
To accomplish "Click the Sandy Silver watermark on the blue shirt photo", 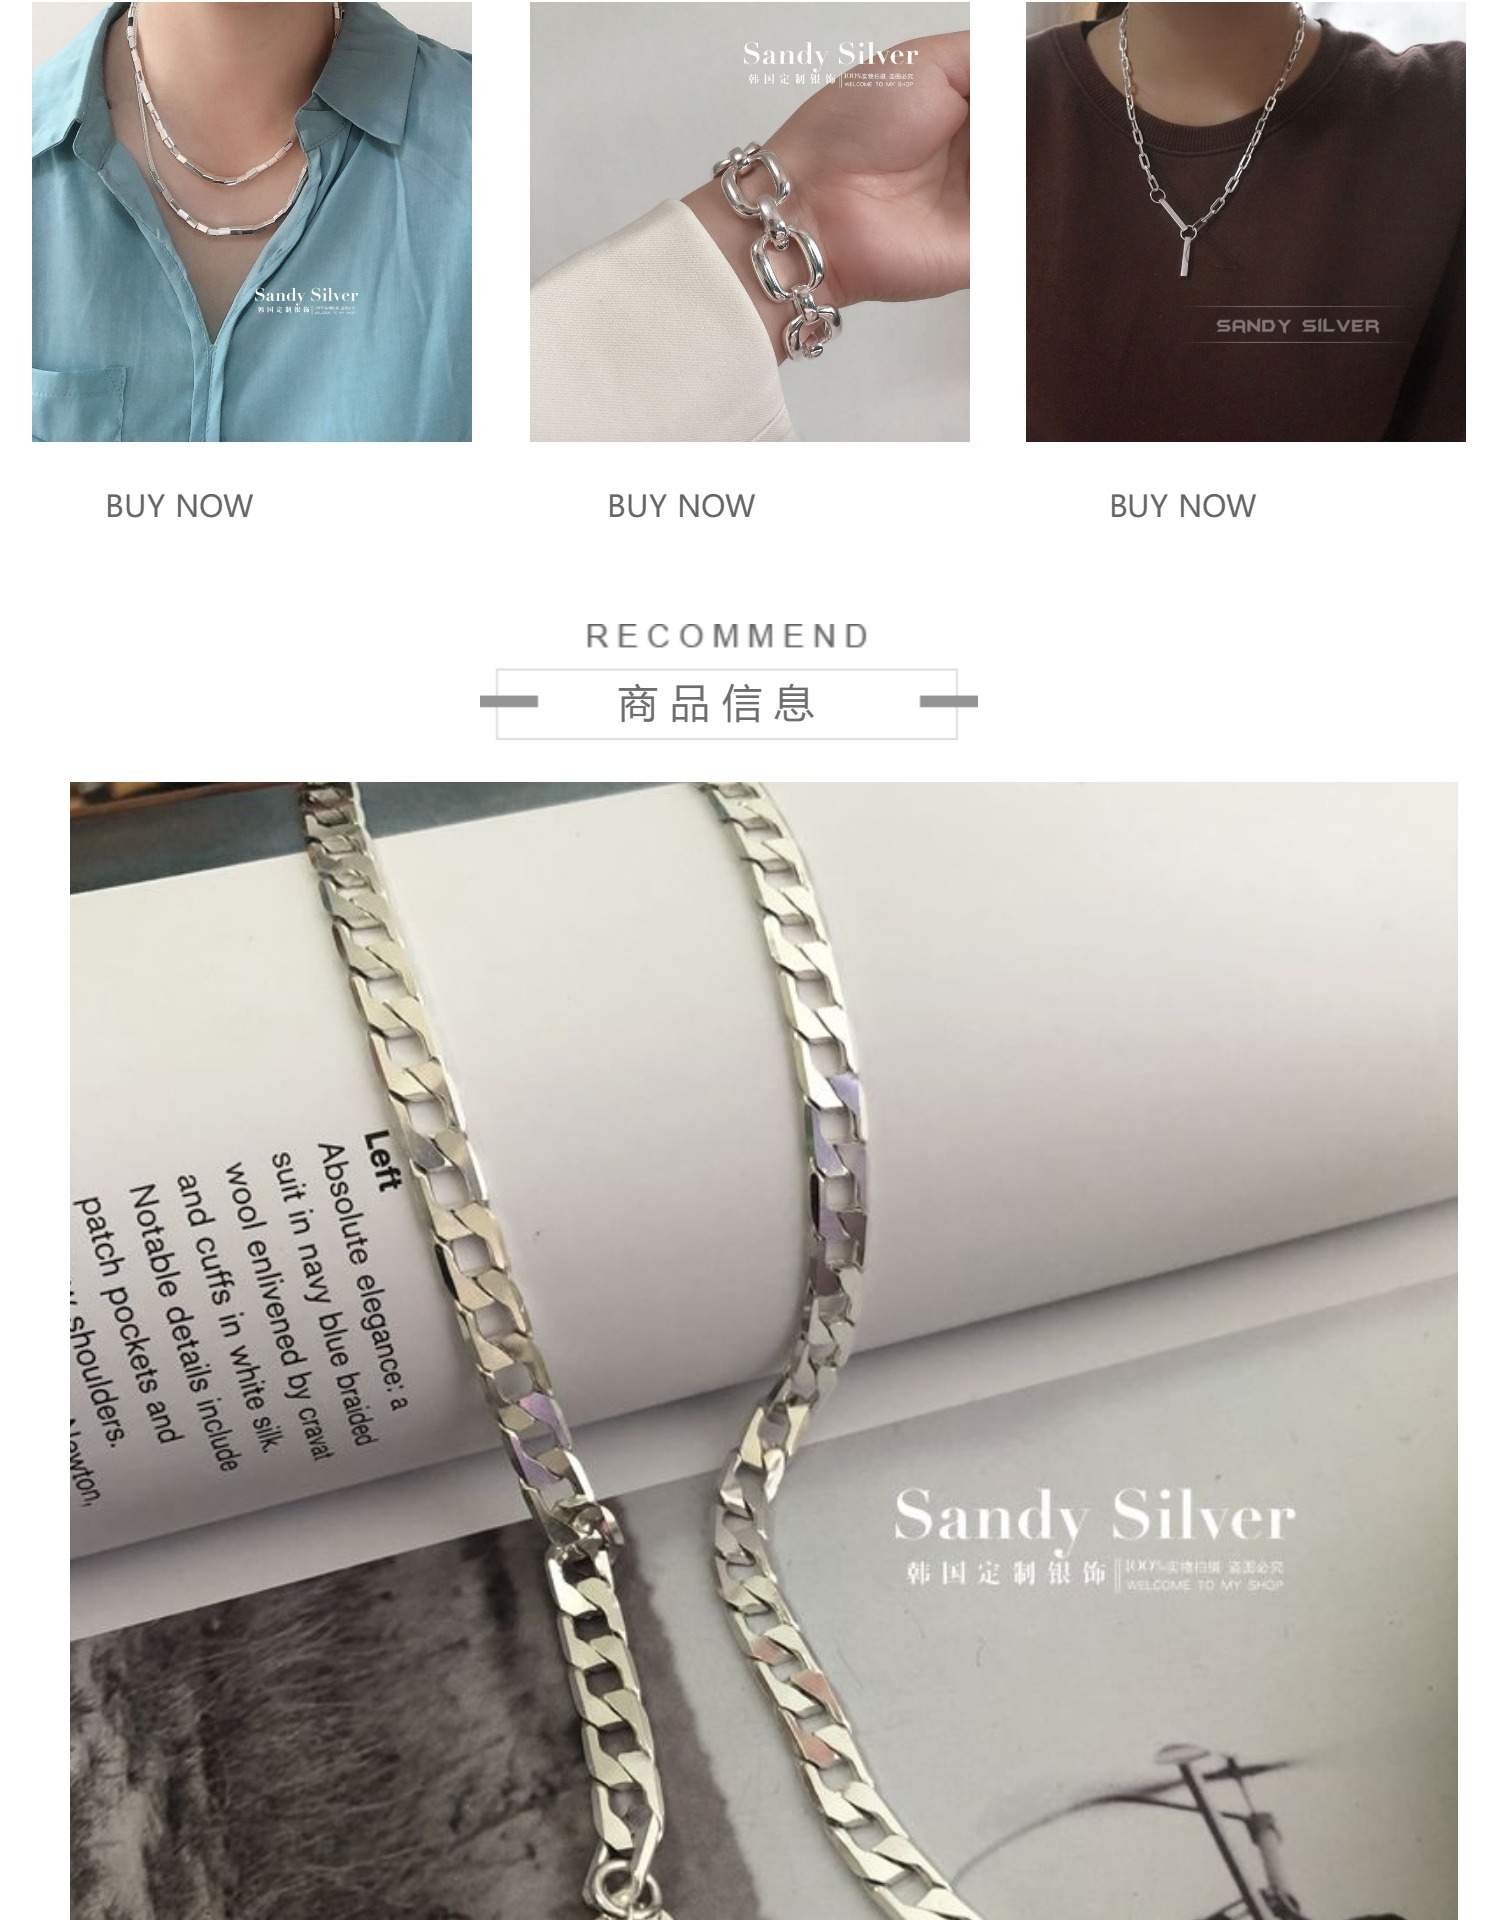I will point(306,300).
